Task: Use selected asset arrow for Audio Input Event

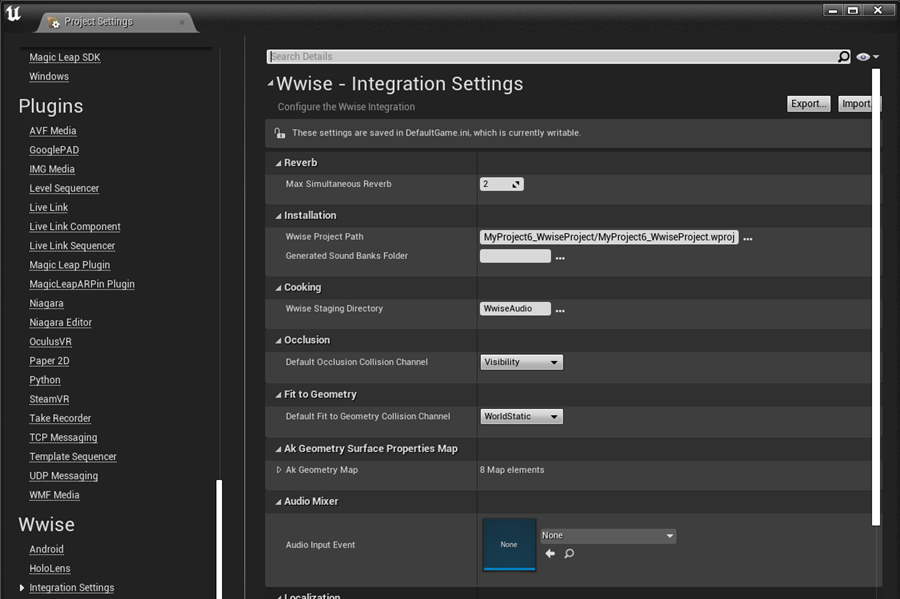Action: 550,554
